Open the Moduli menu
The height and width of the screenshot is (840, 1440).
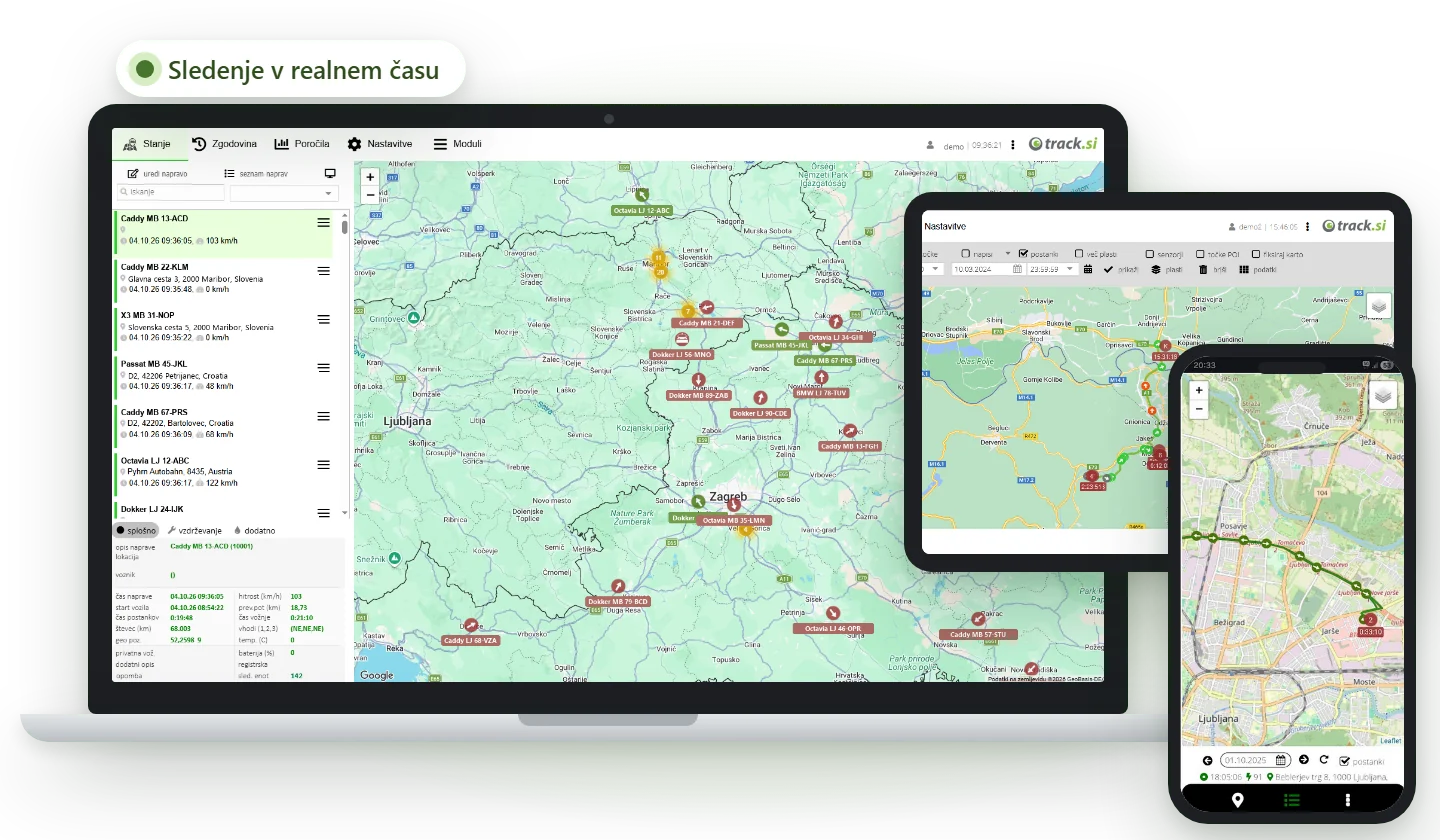(x=458, y=144)
